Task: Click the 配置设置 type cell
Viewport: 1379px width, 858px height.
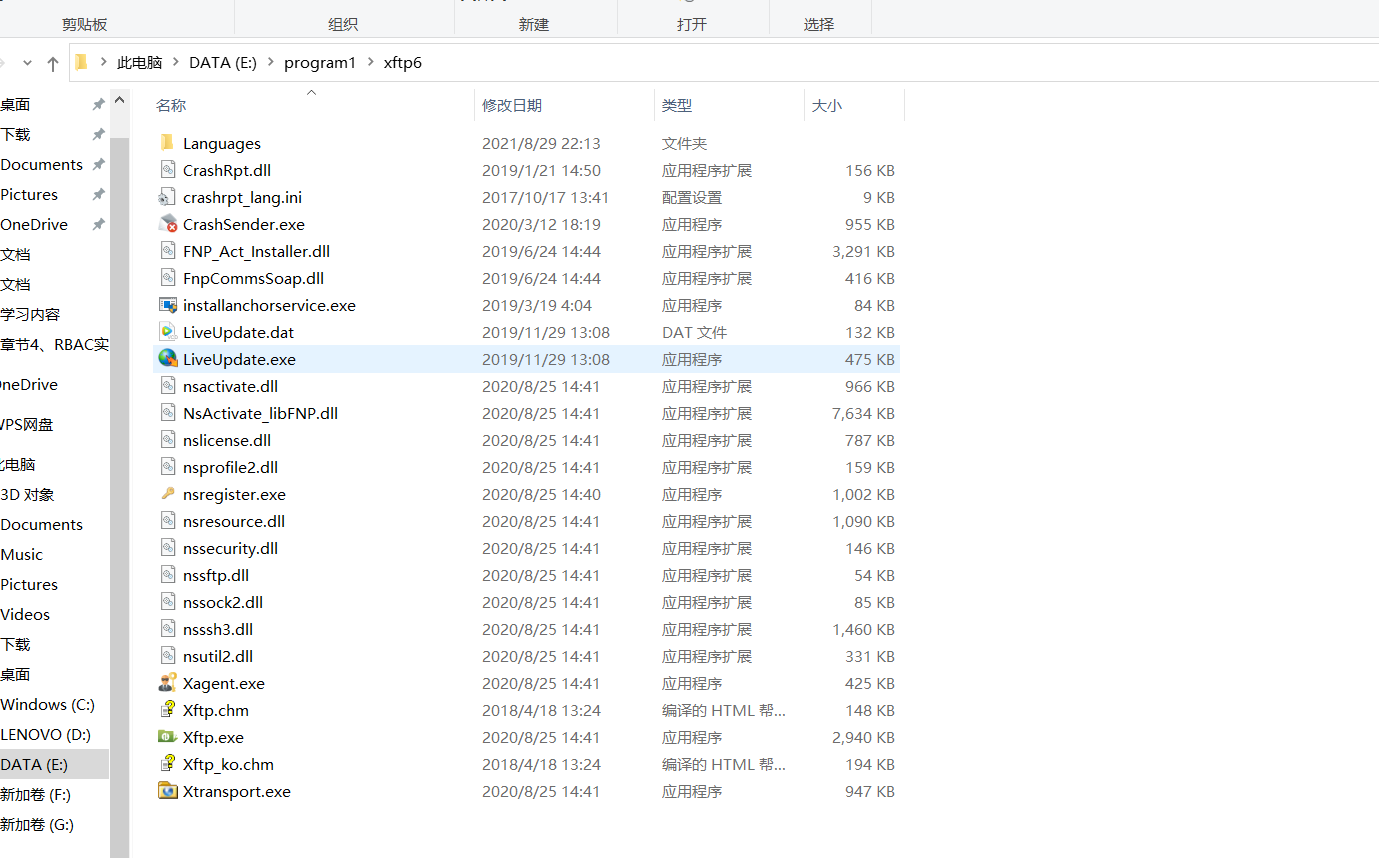Action: pyautogui.click(x=691, y=197)
